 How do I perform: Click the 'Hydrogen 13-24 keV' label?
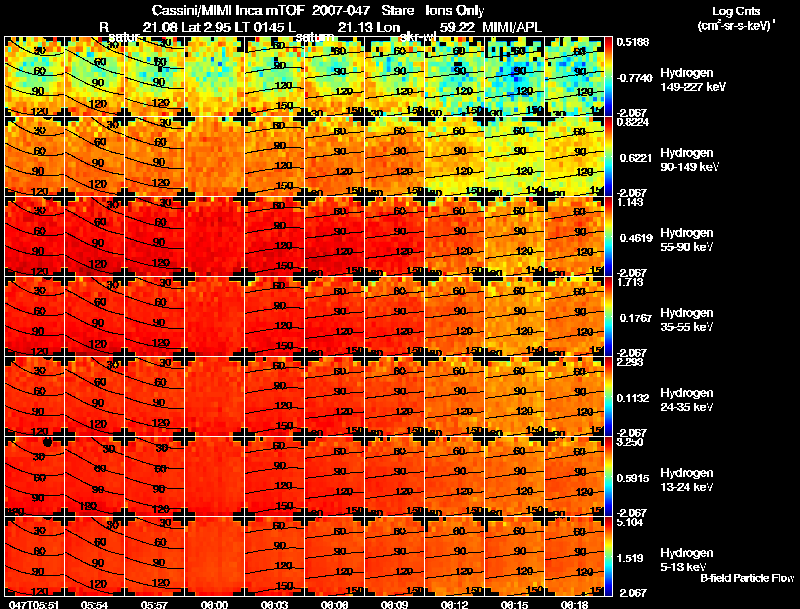pyautogui.click(x=687, y=480)
